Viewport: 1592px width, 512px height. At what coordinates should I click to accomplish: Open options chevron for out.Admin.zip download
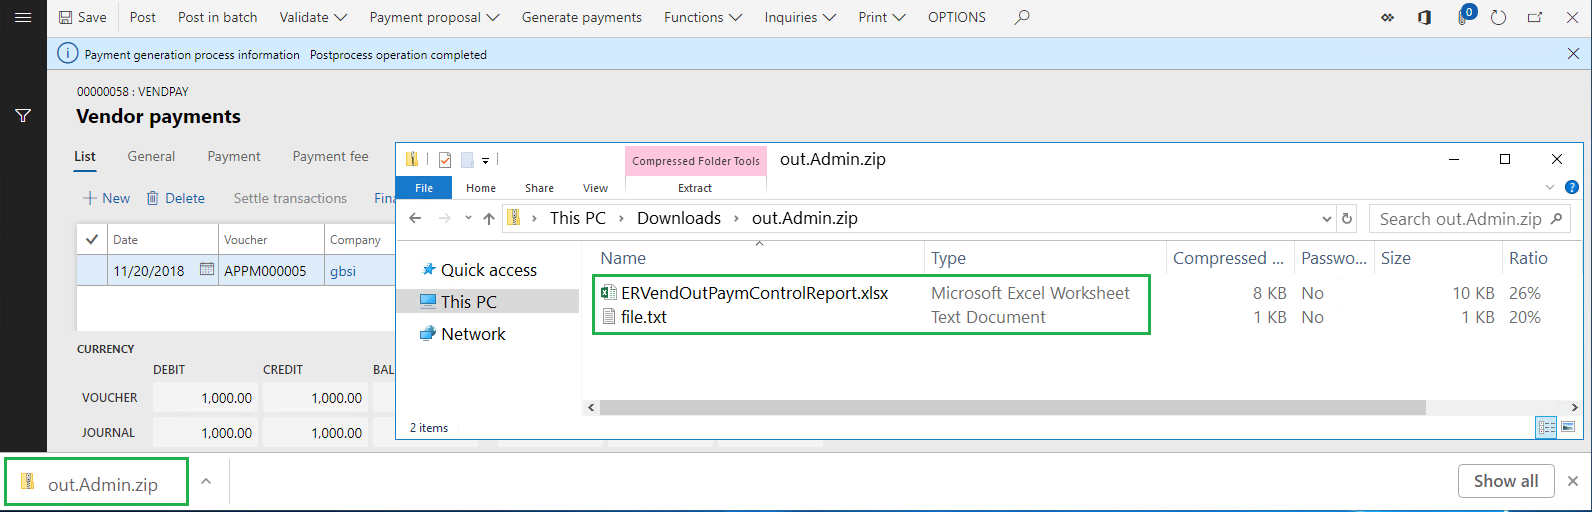[206, 481]
